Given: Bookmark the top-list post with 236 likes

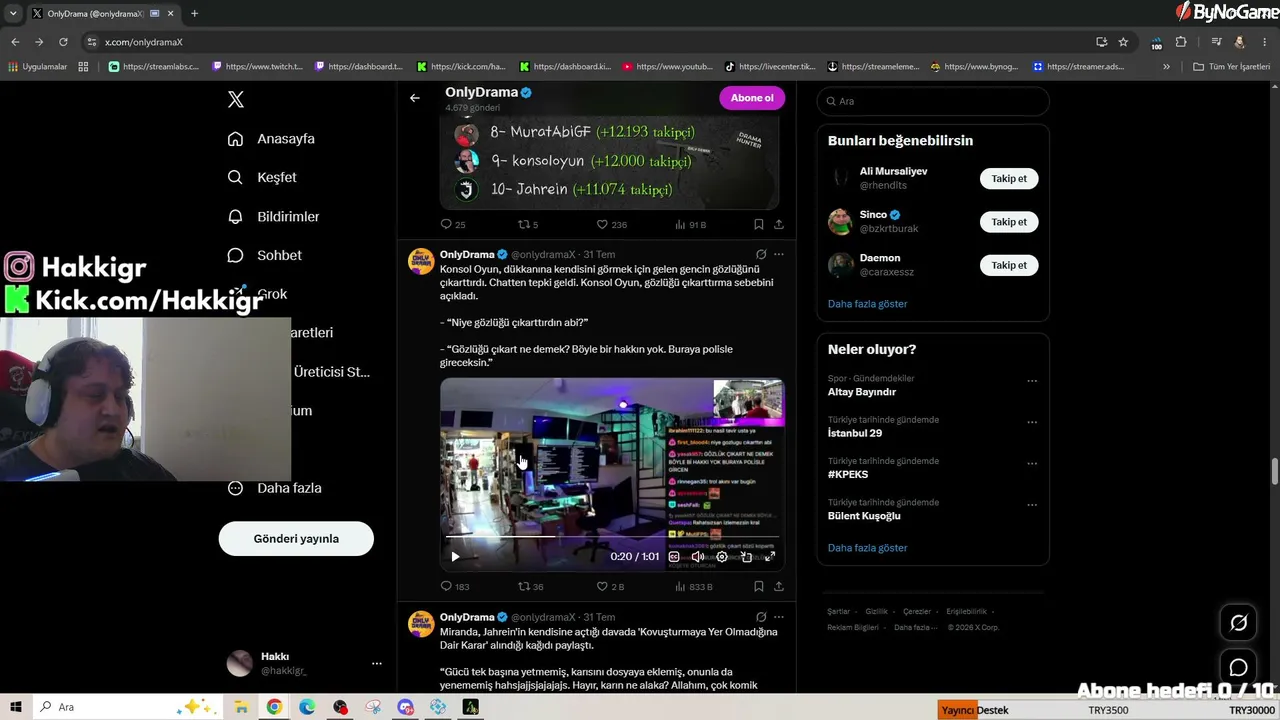Looking at the screenshot, I should tap(759, 225).
